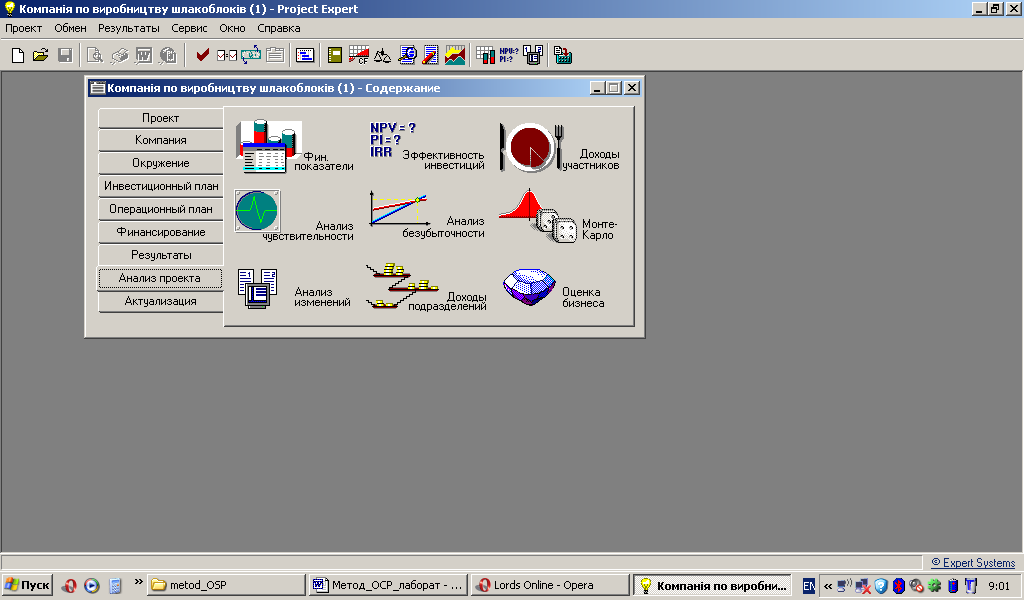
Task: Switch to Операционный план section tab
Action: (161, 210)
